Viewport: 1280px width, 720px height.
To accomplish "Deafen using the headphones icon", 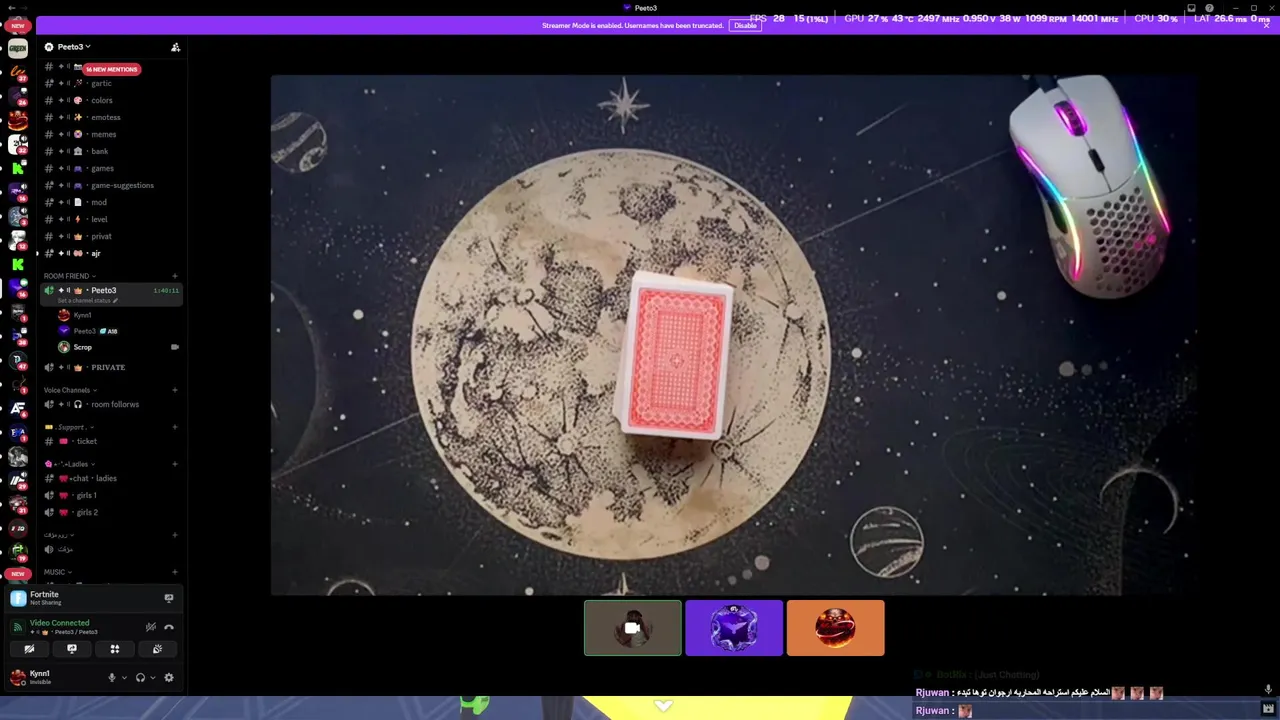I will click(x=140, y=677).
